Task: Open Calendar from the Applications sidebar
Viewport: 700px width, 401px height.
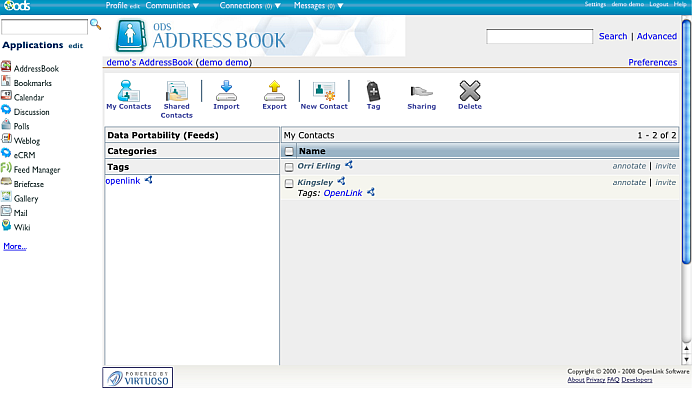Action: 28,97
